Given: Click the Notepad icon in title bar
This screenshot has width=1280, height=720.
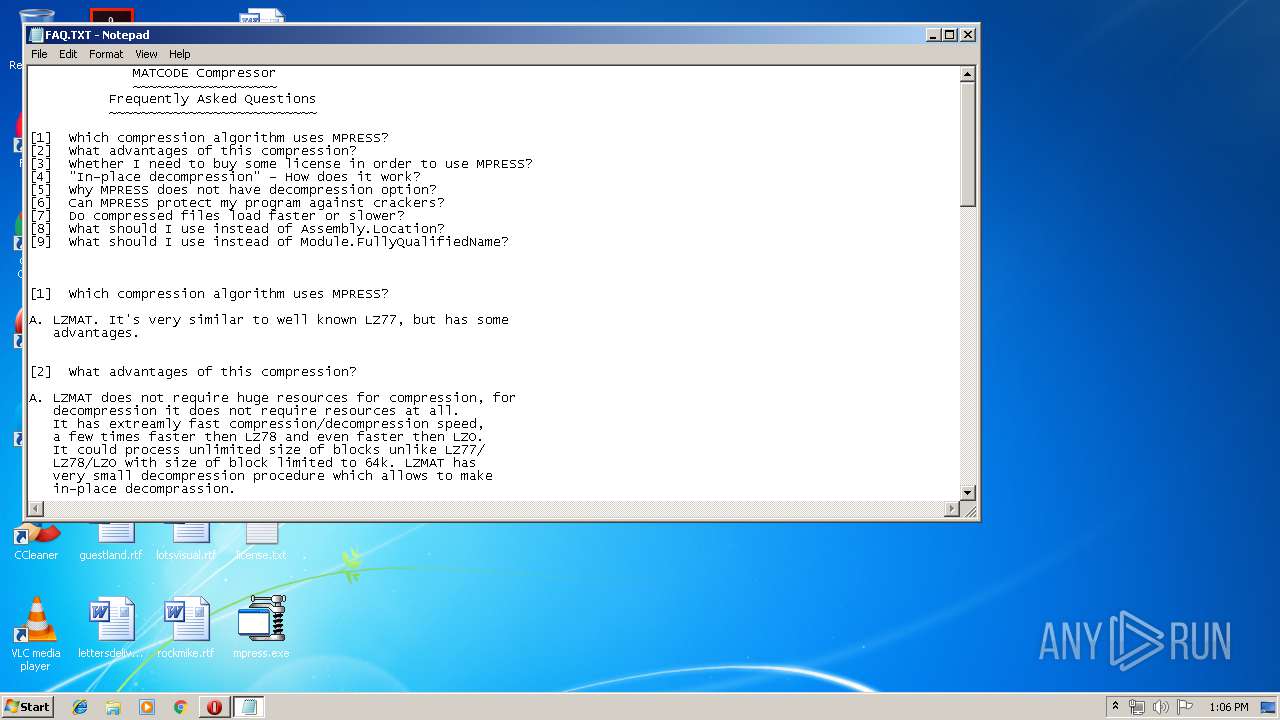Looking at the screenshot, I should pos(37,35).
